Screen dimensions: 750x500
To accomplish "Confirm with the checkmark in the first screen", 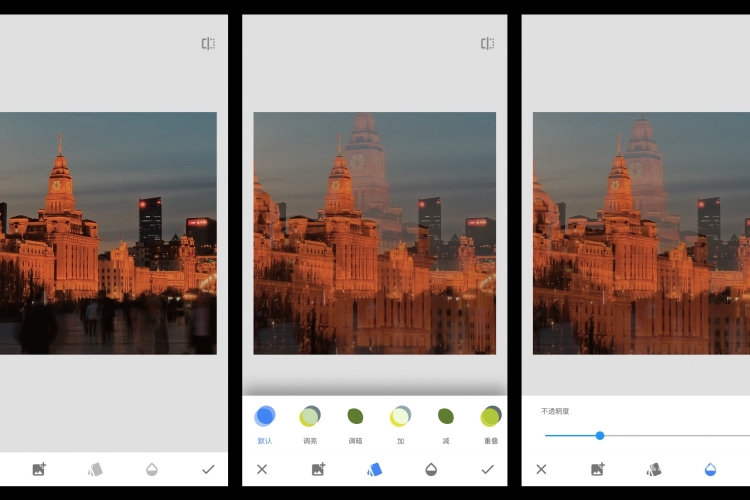I will (208, 469).
